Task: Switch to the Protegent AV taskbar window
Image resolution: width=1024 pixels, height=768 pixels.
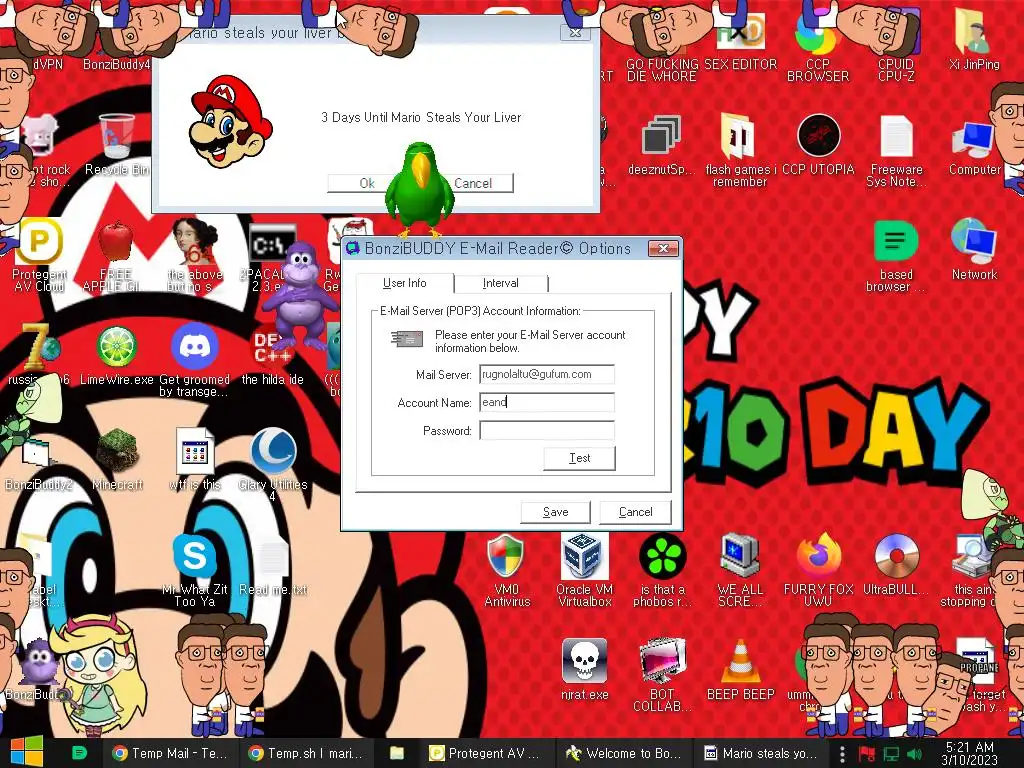Action: click(487, 753)
